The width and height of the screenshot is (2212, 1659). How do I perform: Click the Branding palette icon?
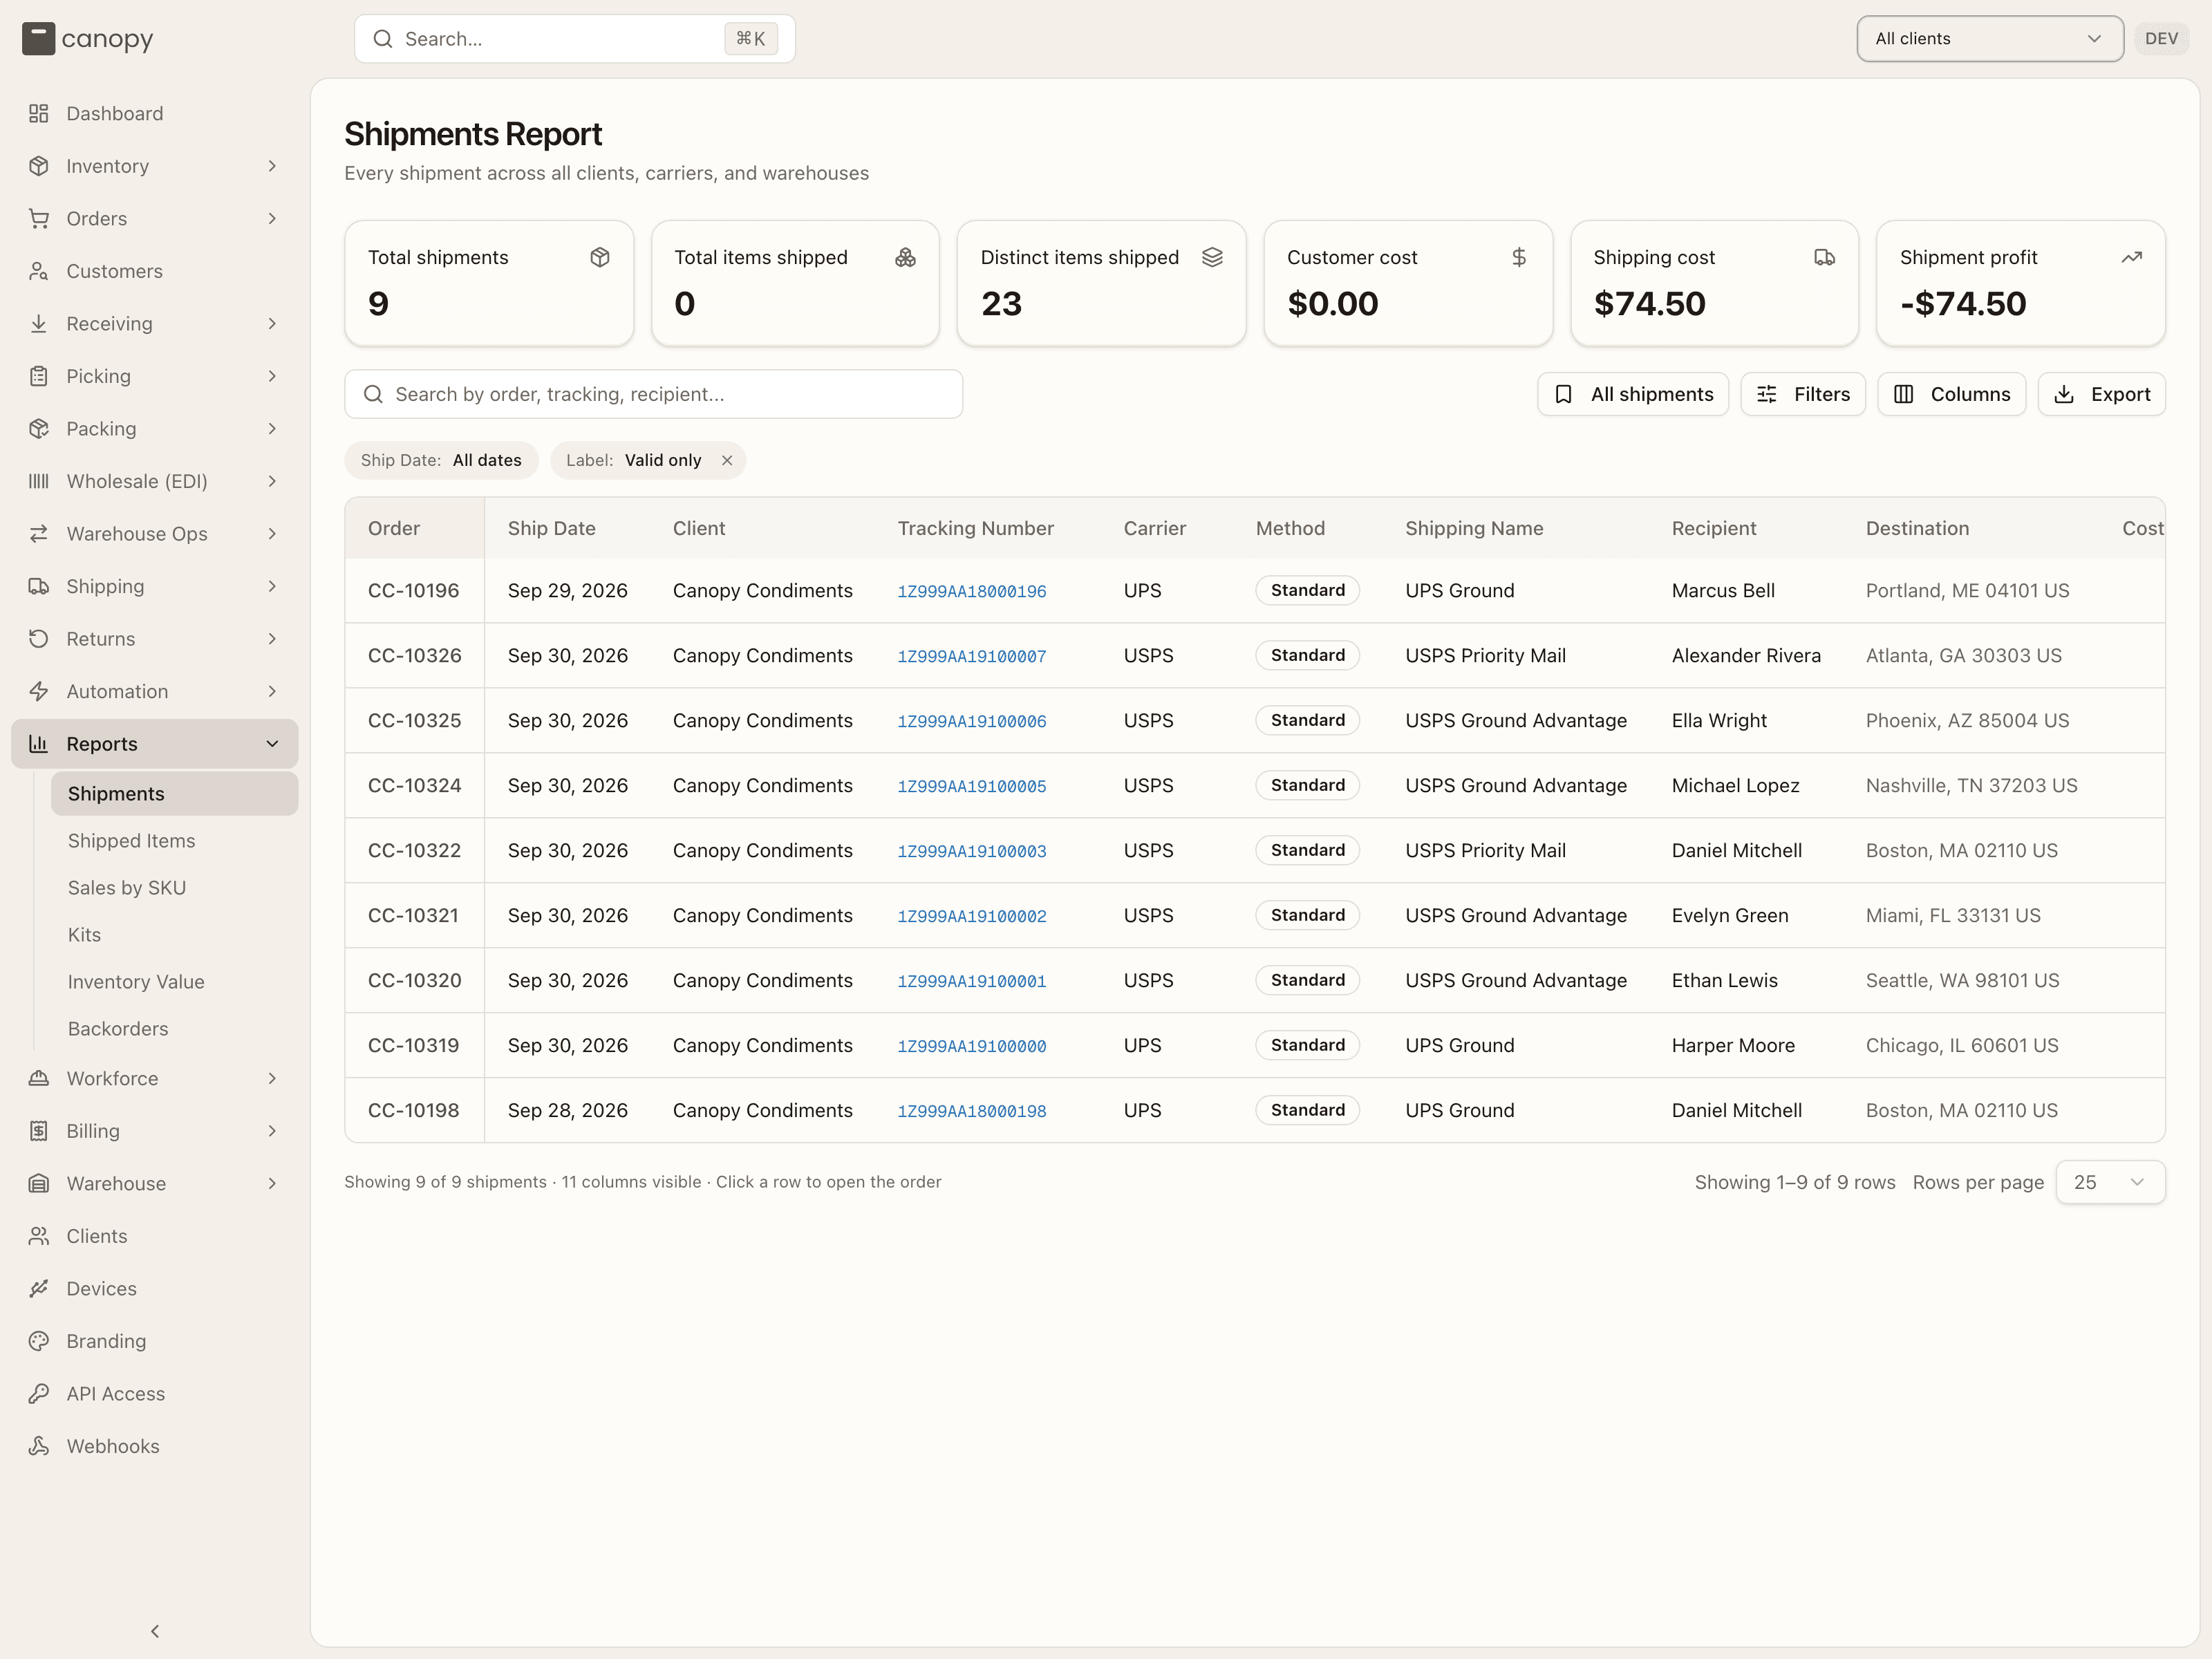39,1341
